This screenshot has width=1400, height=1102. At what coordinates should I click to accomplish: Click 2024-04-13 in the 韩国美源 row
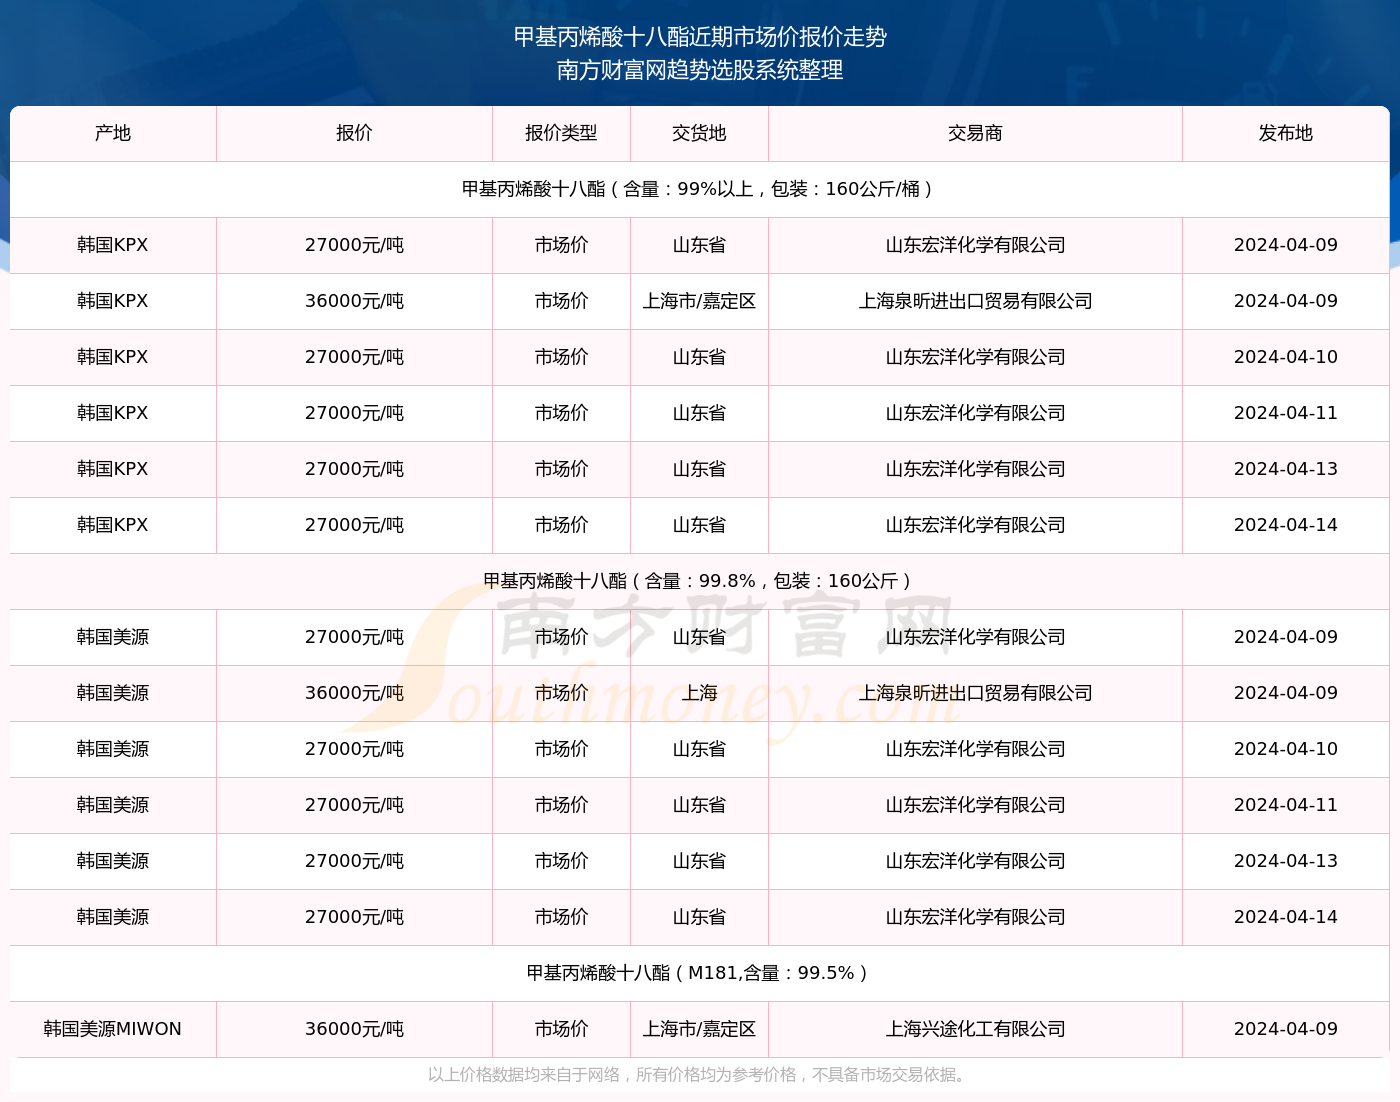(1285, 861)
